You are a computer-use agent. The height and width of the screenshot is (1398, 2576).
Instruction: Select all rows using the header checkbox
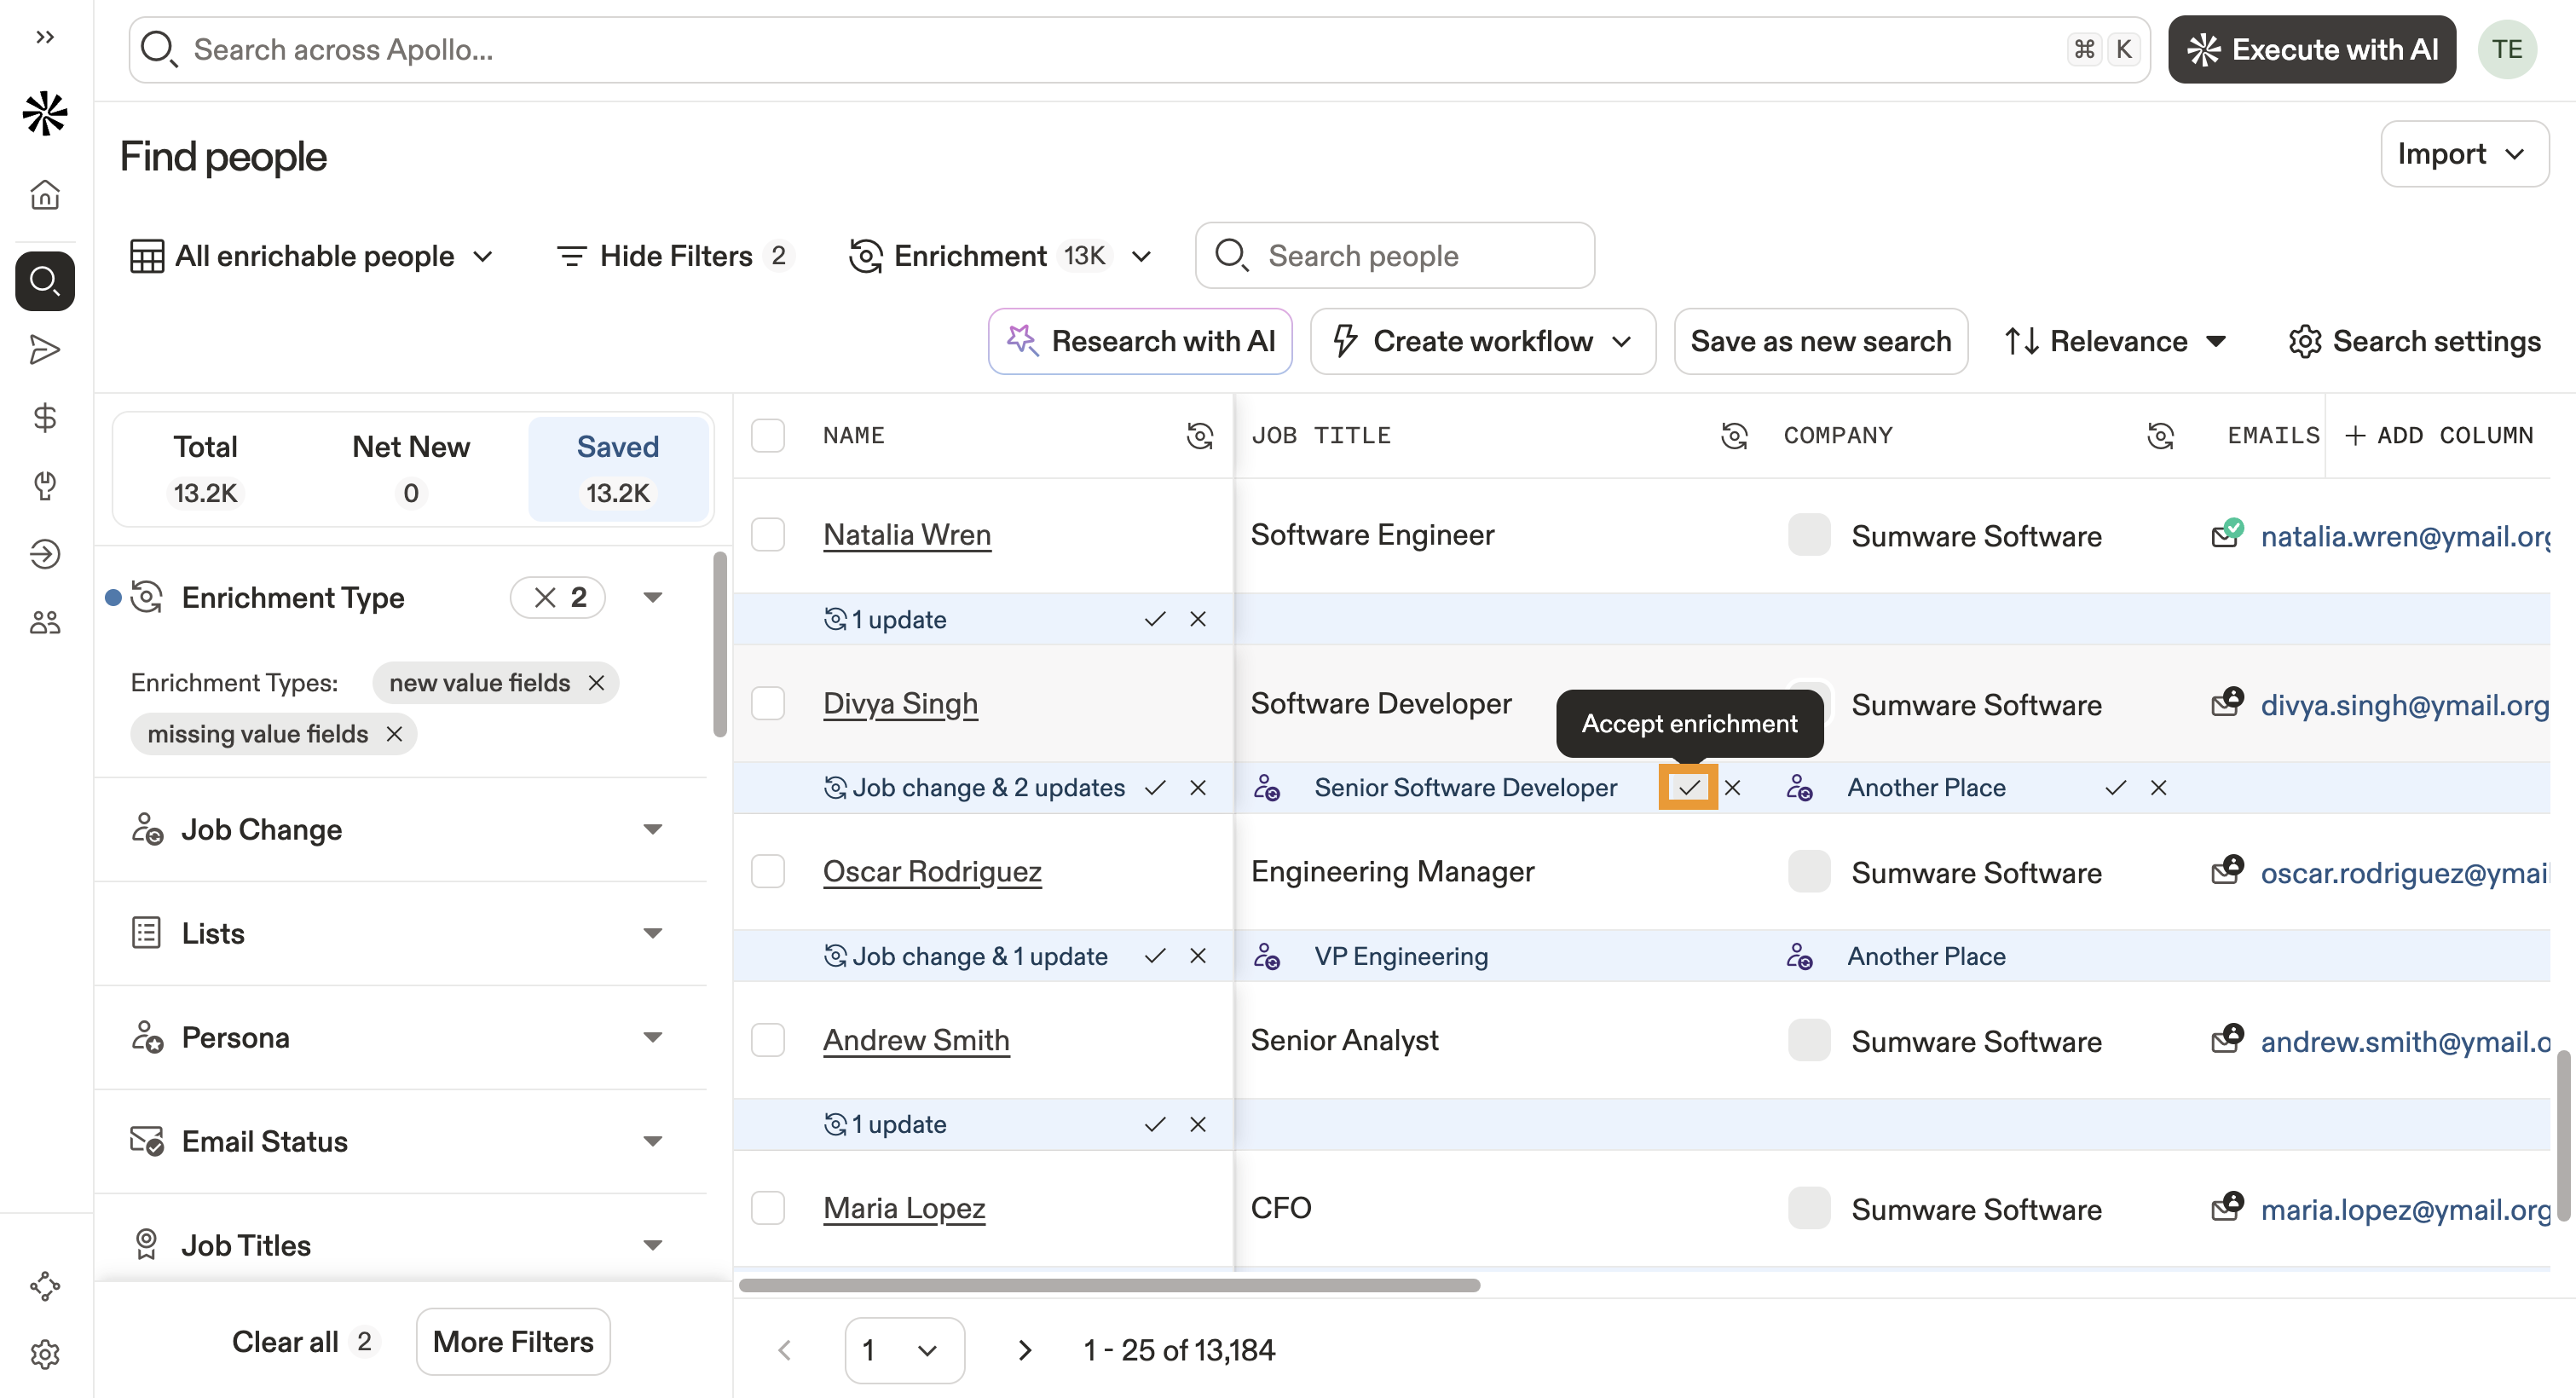tap(768, 435)
